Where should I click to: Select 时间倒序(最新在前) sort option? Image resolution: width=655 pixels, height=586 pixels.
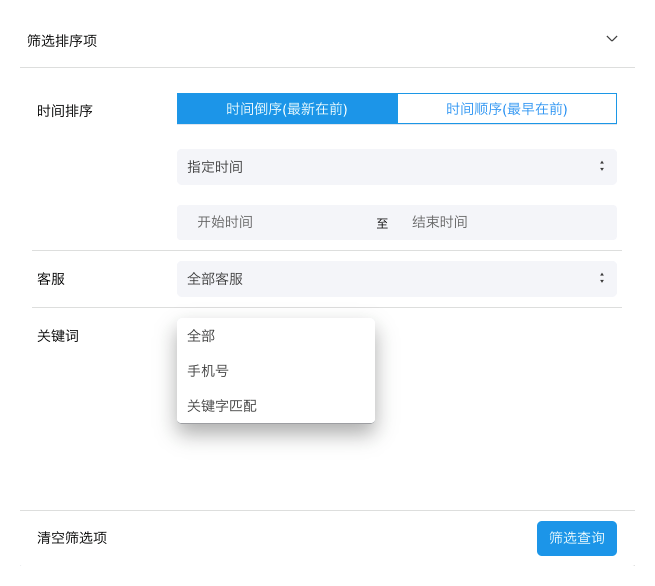pyautogui.click(x=287, y=109)
